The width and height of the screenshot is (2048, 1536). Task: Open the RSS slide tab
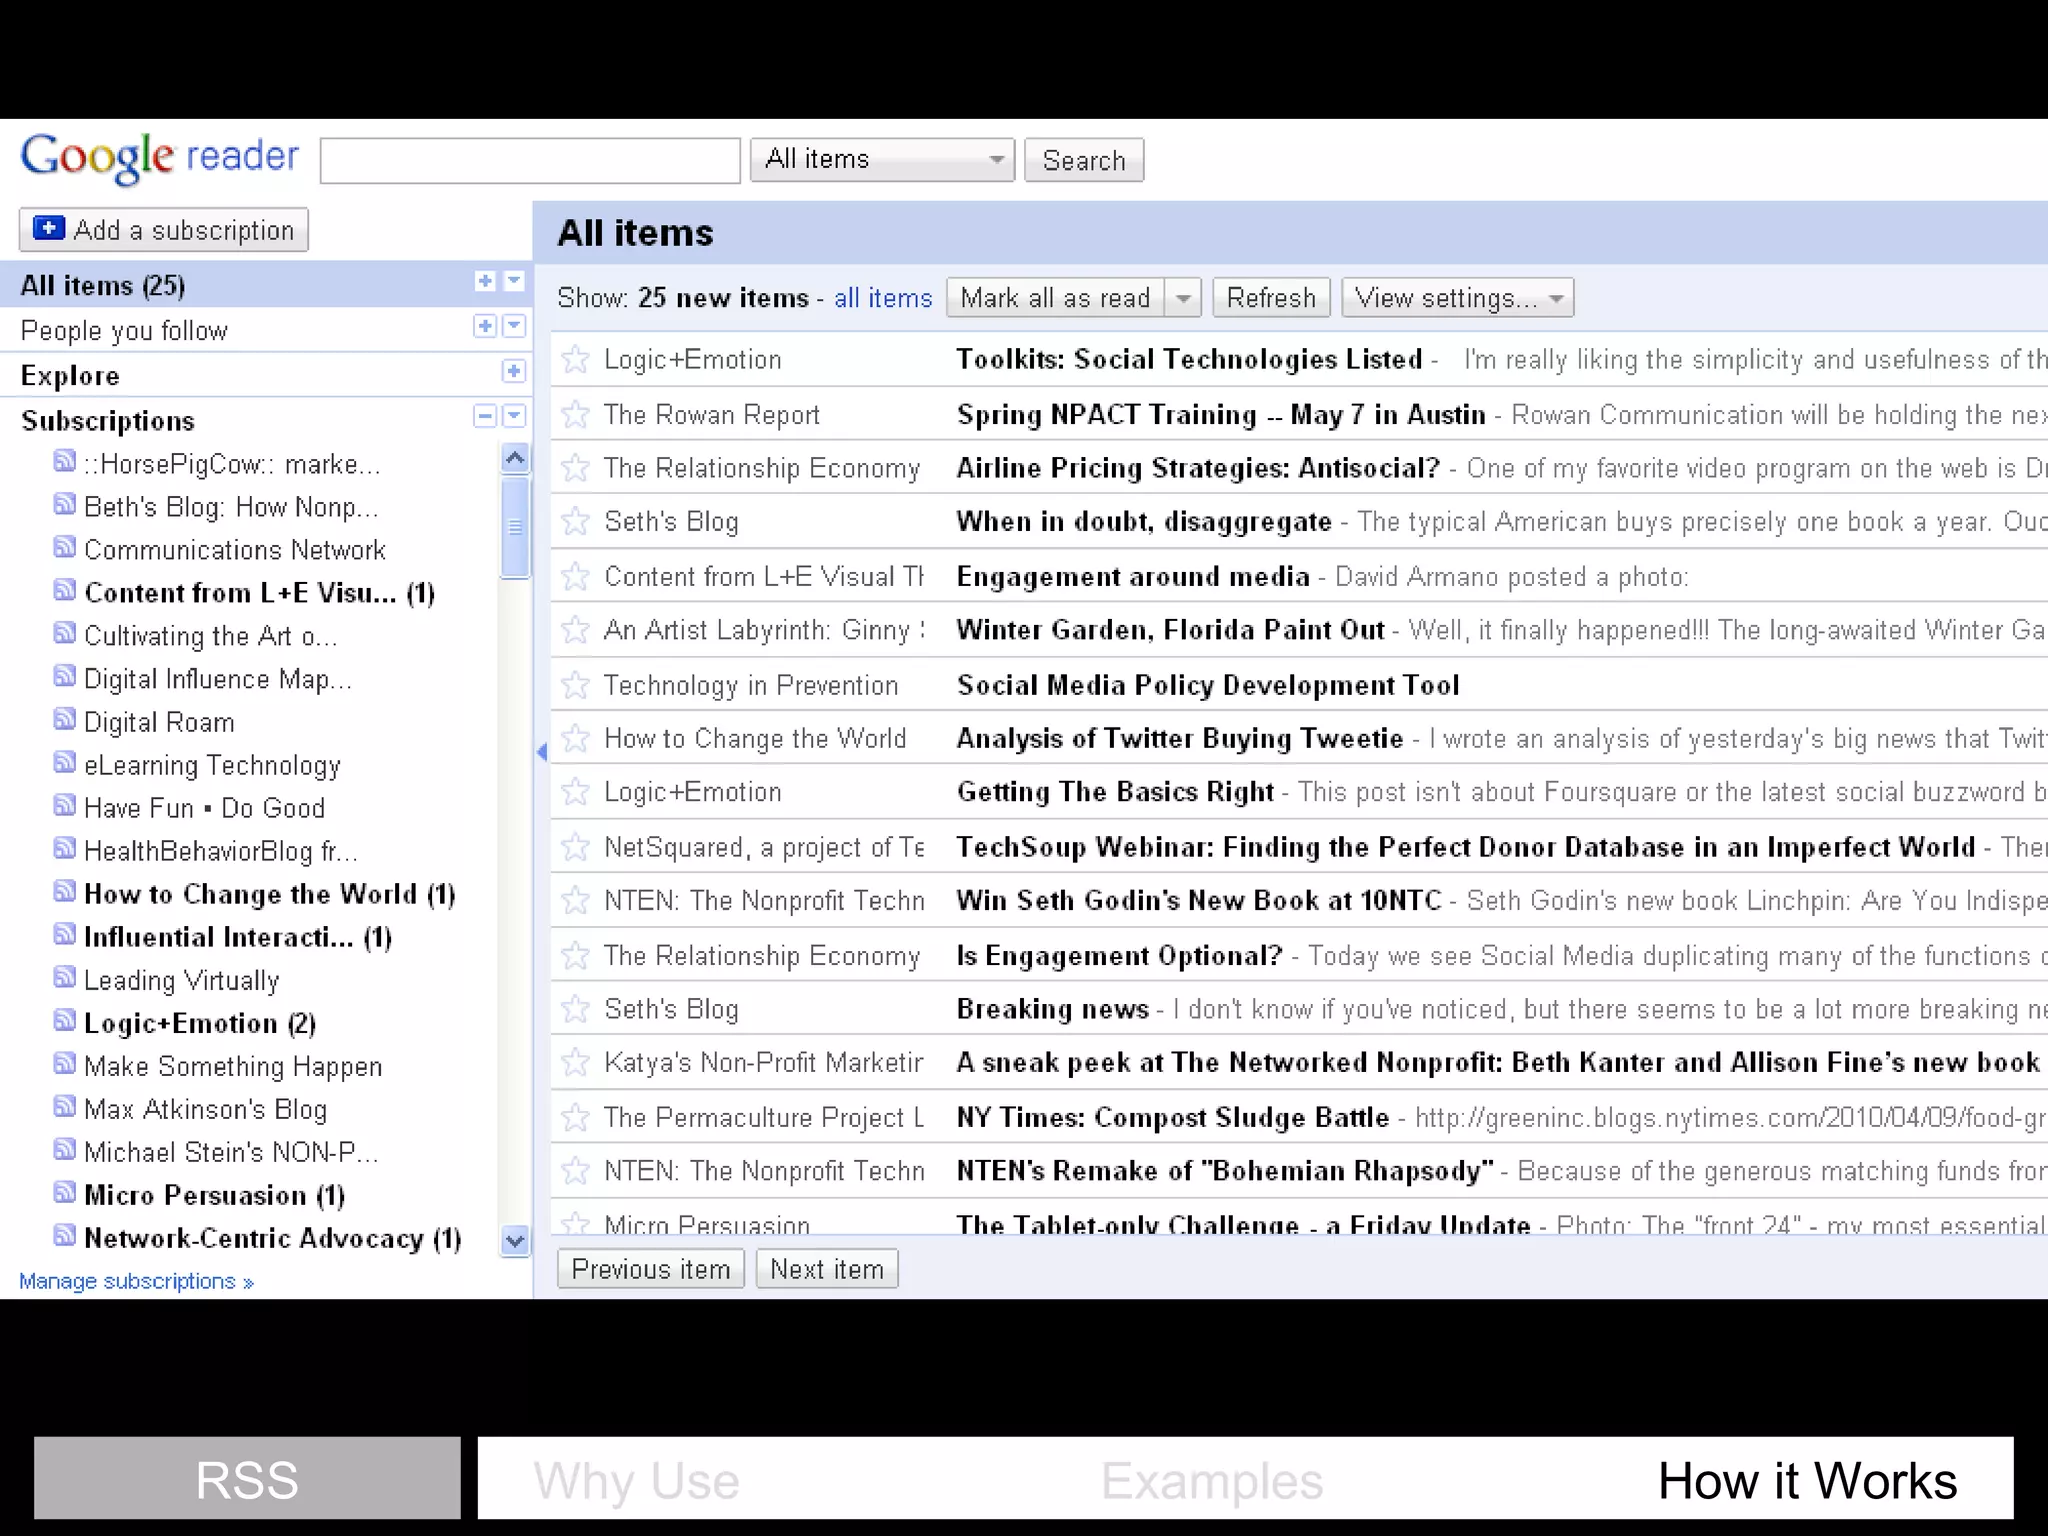coord(247,1479)
